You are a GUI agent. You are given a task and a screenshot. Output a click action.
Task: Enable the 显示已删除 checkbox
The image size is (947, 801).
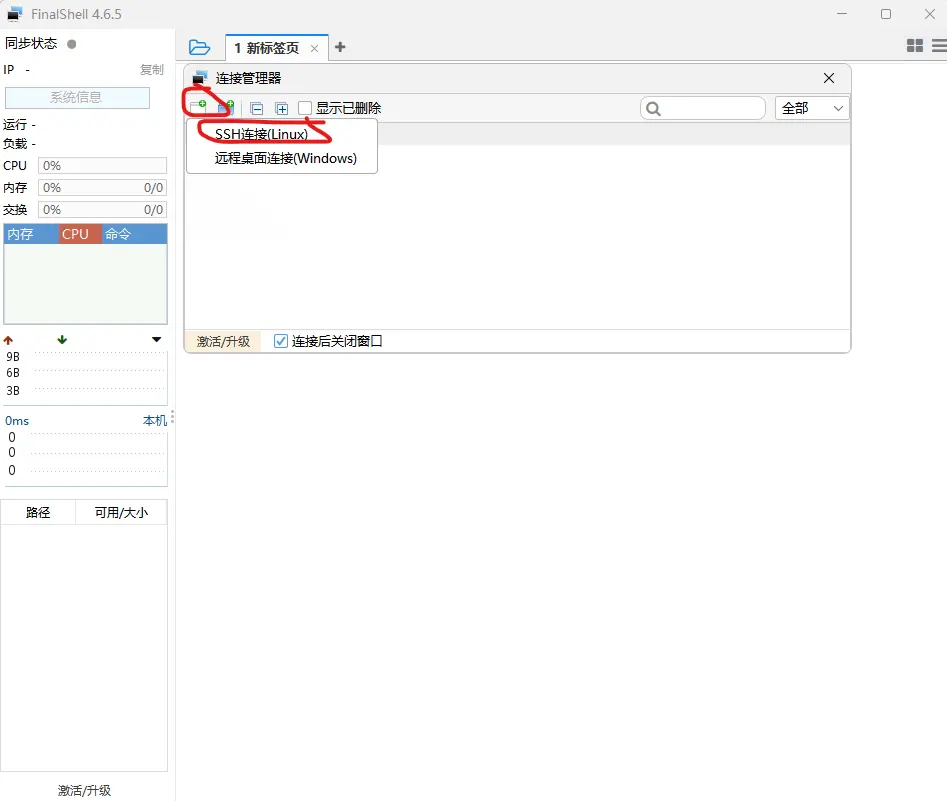(306, 108)
